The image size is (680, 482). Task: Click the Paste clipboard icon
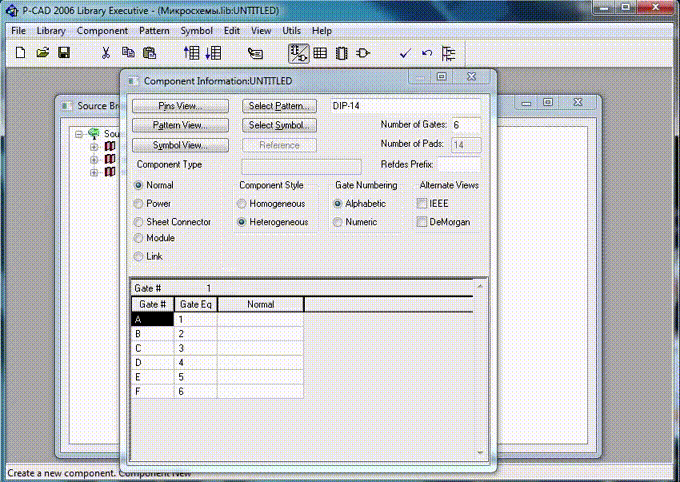pyautogui.click(x=149, y=53)
